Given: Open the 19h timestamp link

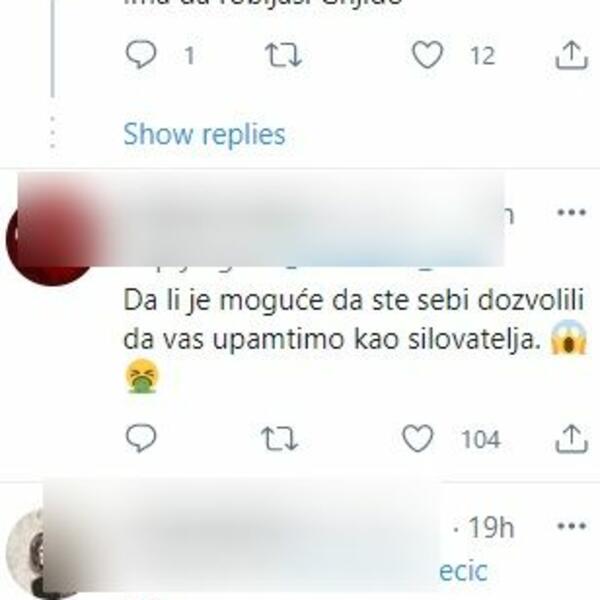Looking at the screenshot, I should tap(491, 527).
